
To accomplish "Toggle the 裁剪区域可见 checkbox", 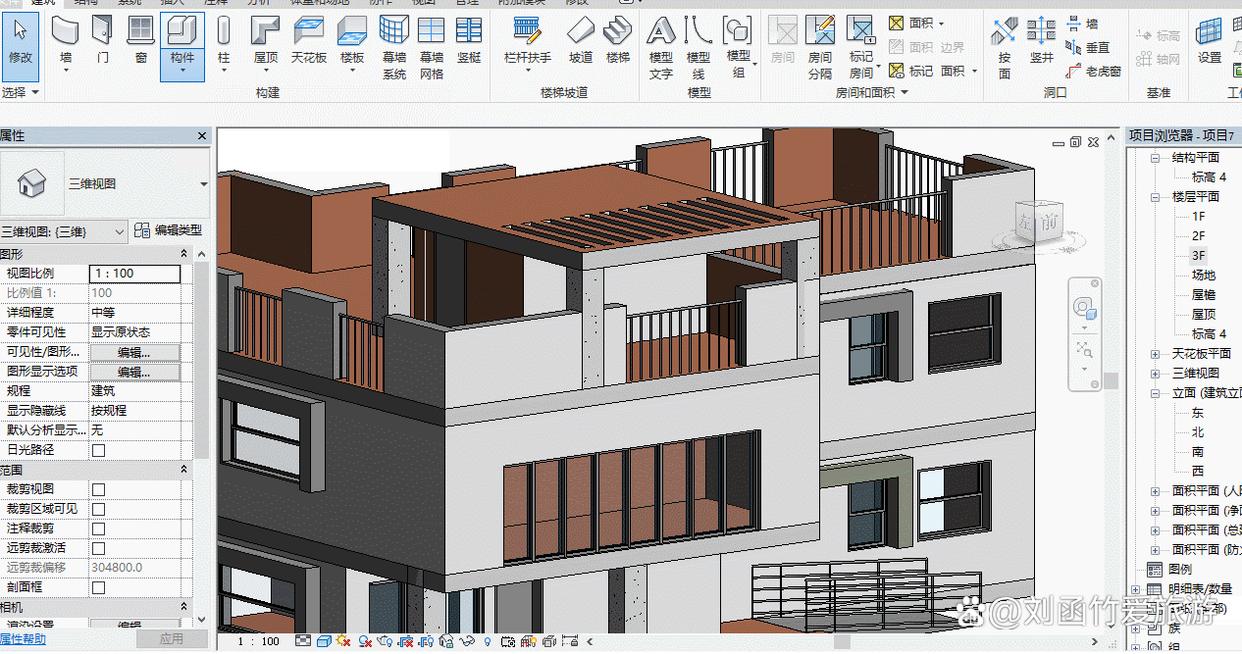I will coord(98,509).
